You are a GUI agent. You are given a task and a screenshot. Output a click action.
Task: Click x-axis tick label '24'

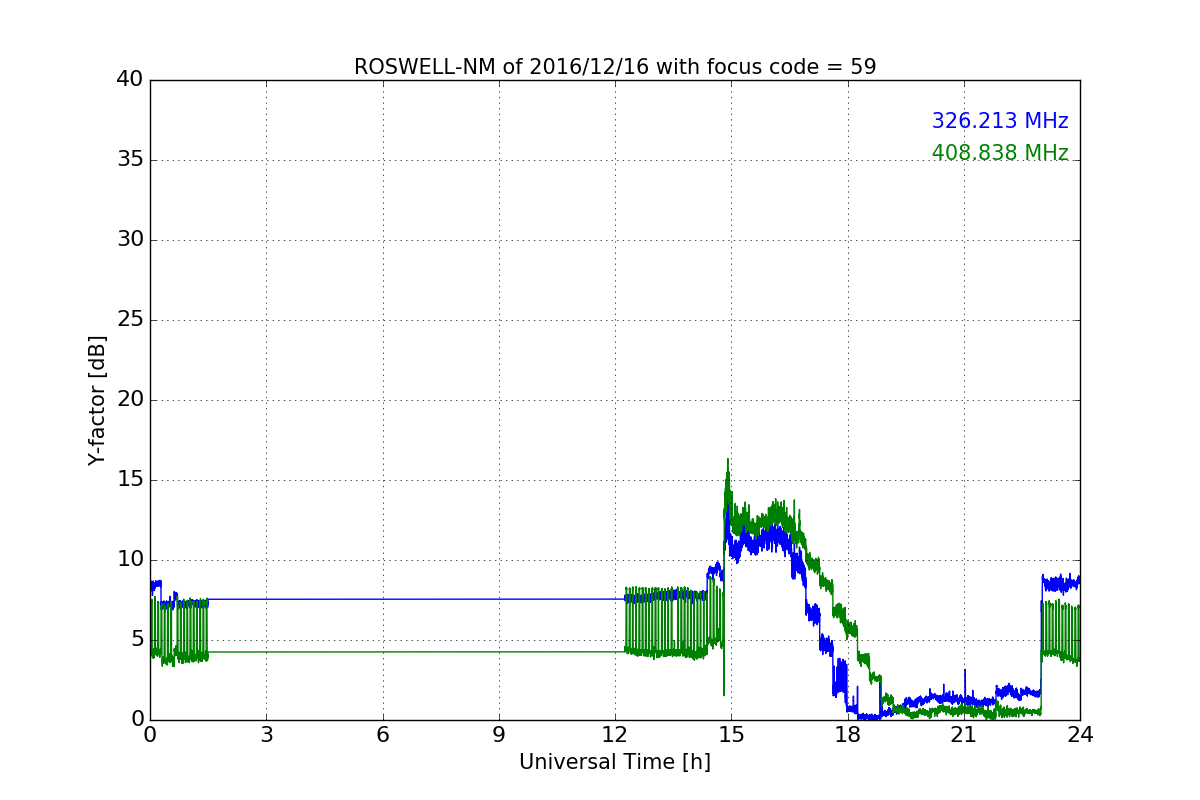click(1080, 735)
